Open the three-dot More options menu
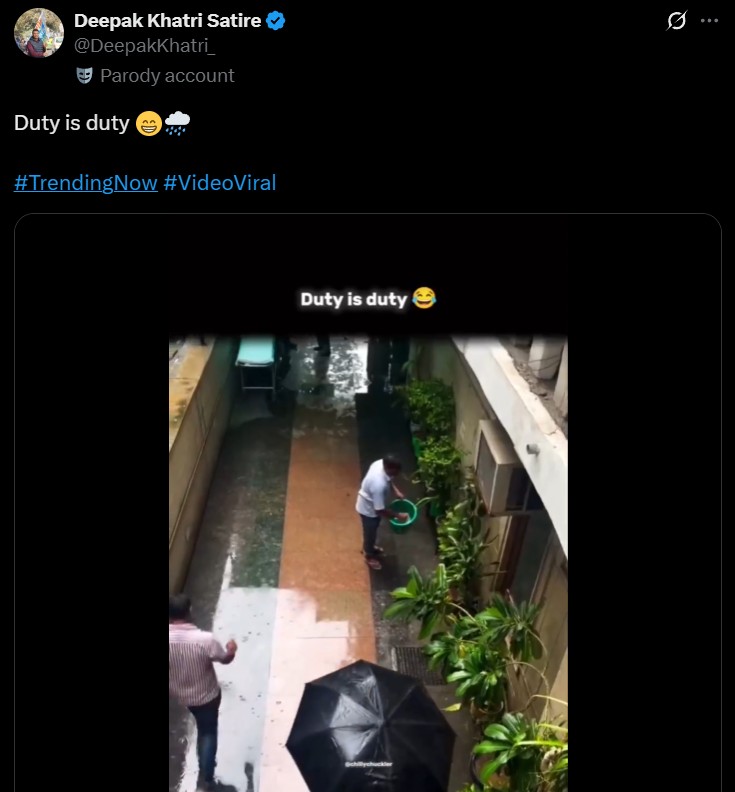 710,21
